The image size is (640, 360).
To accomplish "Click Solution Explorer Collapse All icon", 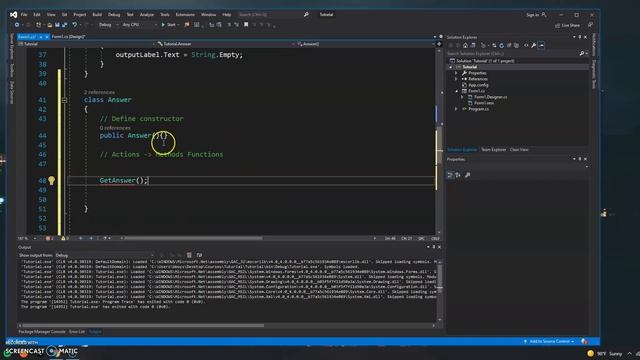I will [509, 45].
